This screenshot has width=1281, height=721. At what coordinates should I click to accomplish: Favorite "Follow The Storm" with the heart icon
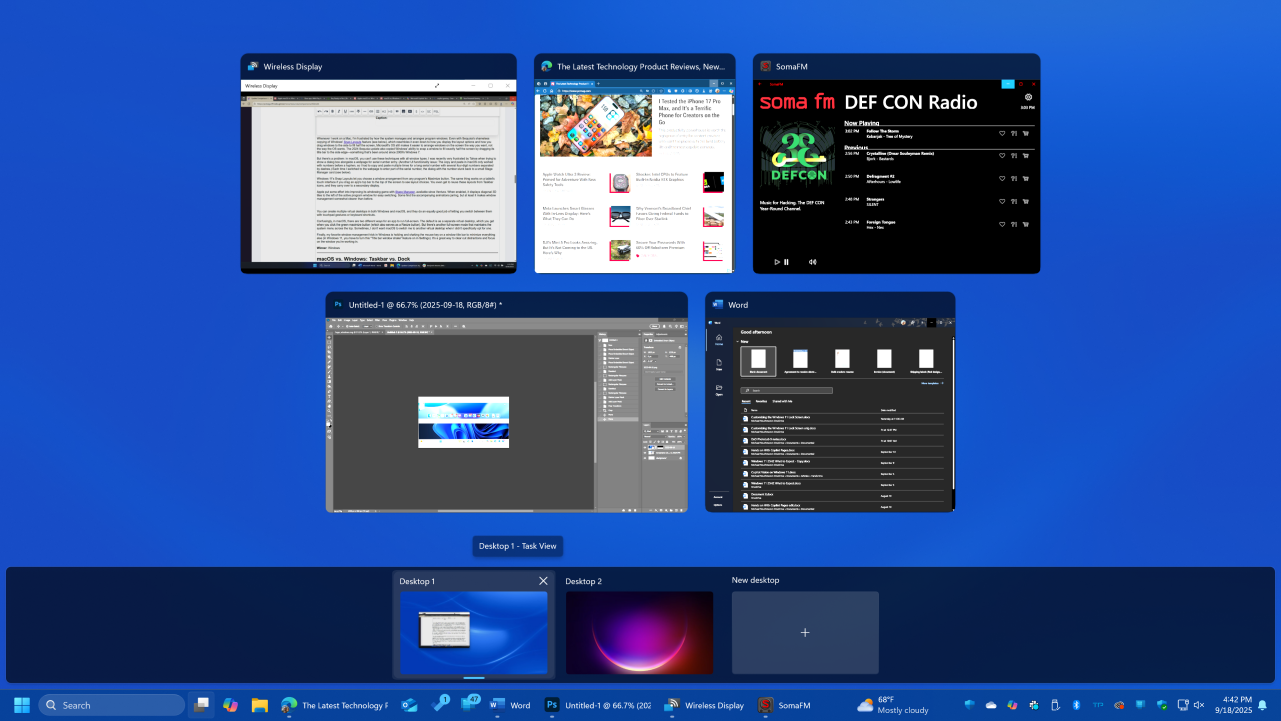click(1002, 133)
